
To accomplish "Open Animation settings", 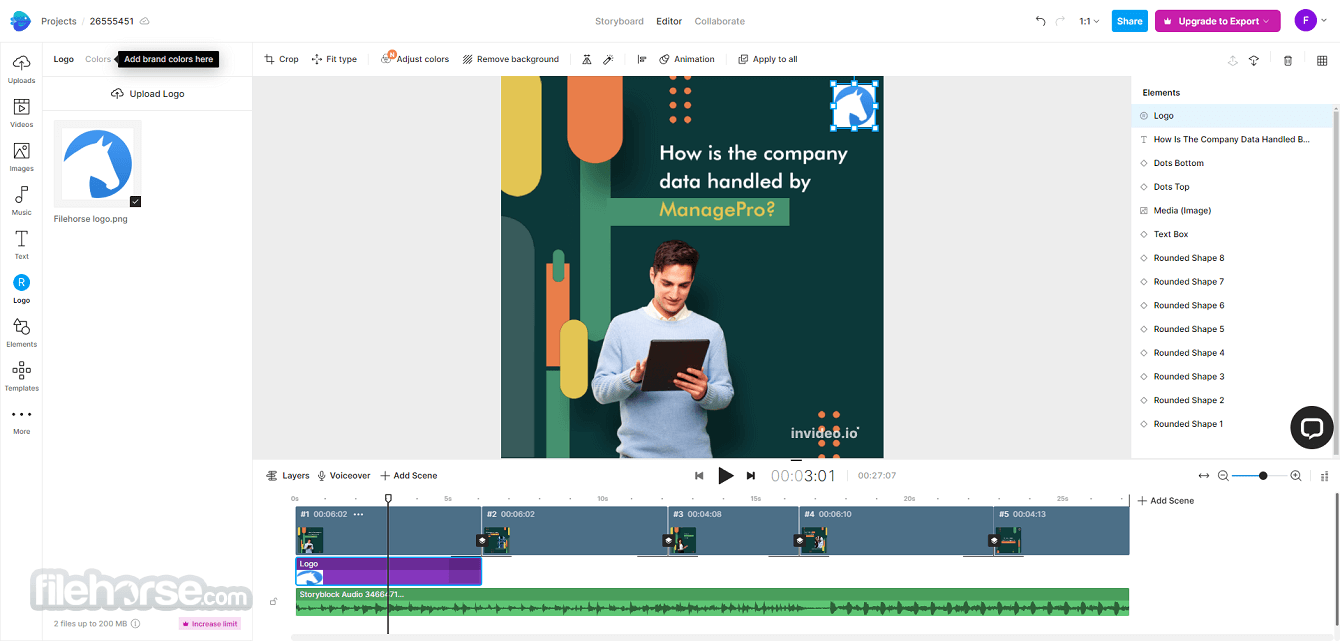I will tap(687, 59).
